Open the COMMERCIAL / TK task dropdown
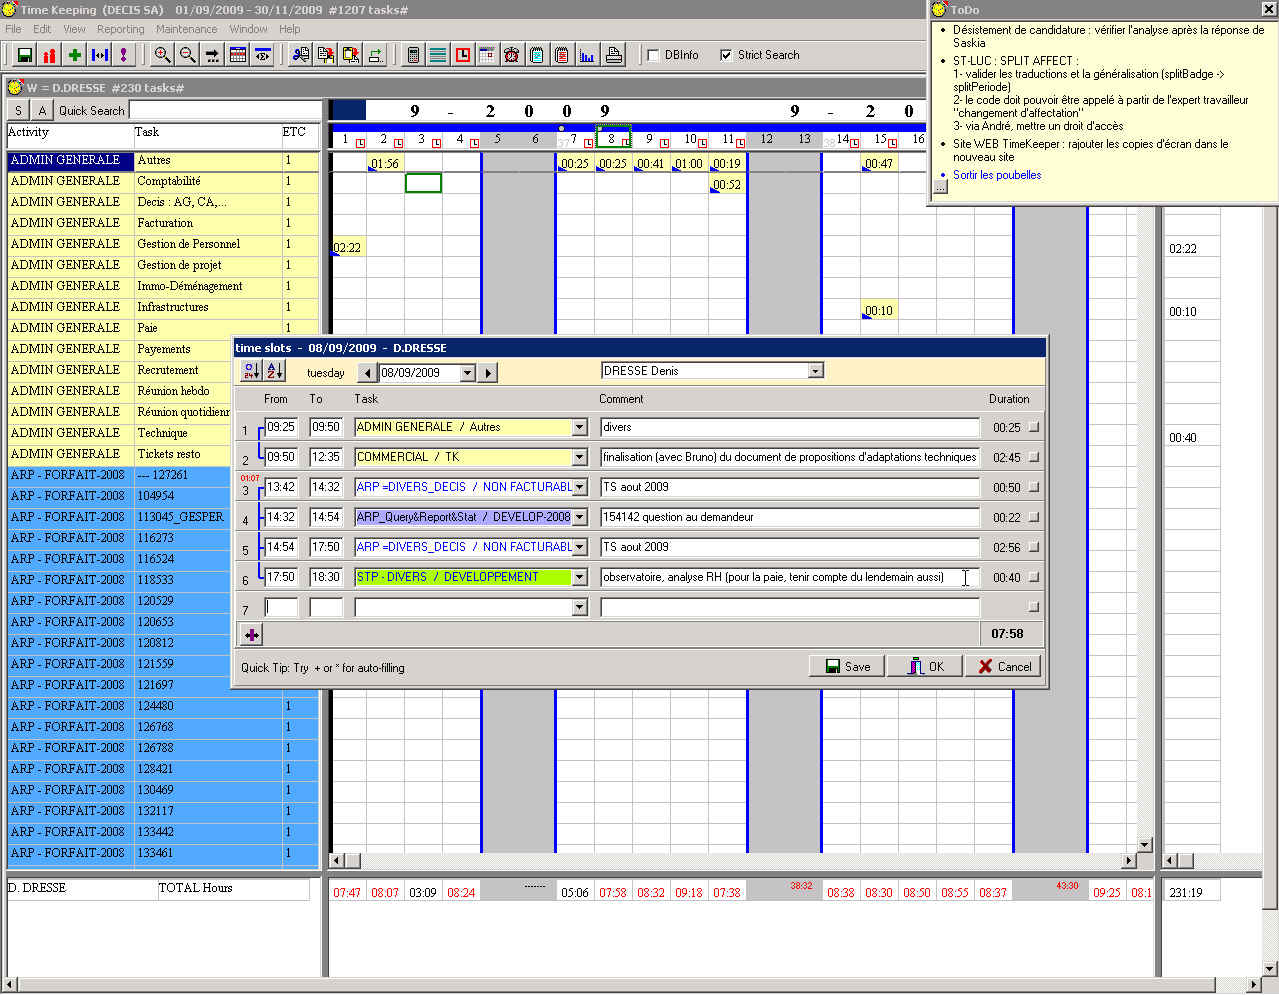 point(579,457)
